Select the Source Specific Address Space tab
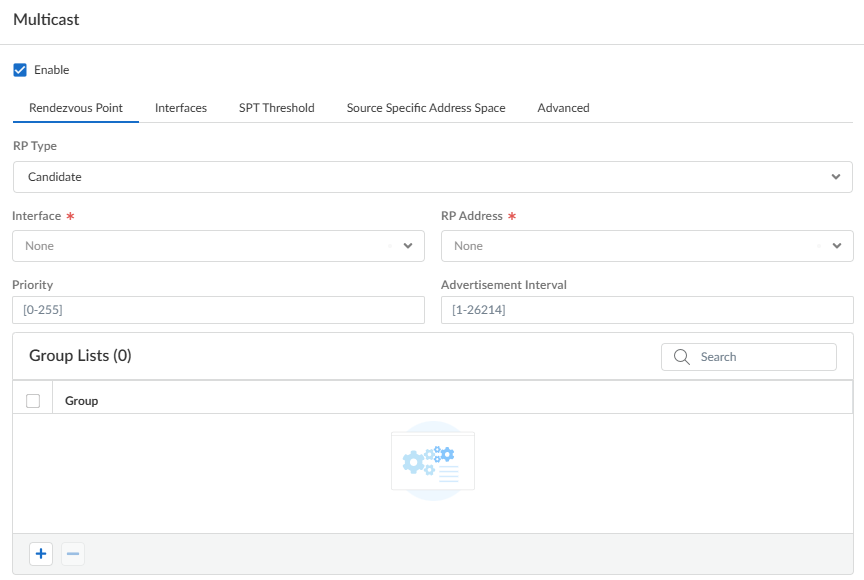 426,108
